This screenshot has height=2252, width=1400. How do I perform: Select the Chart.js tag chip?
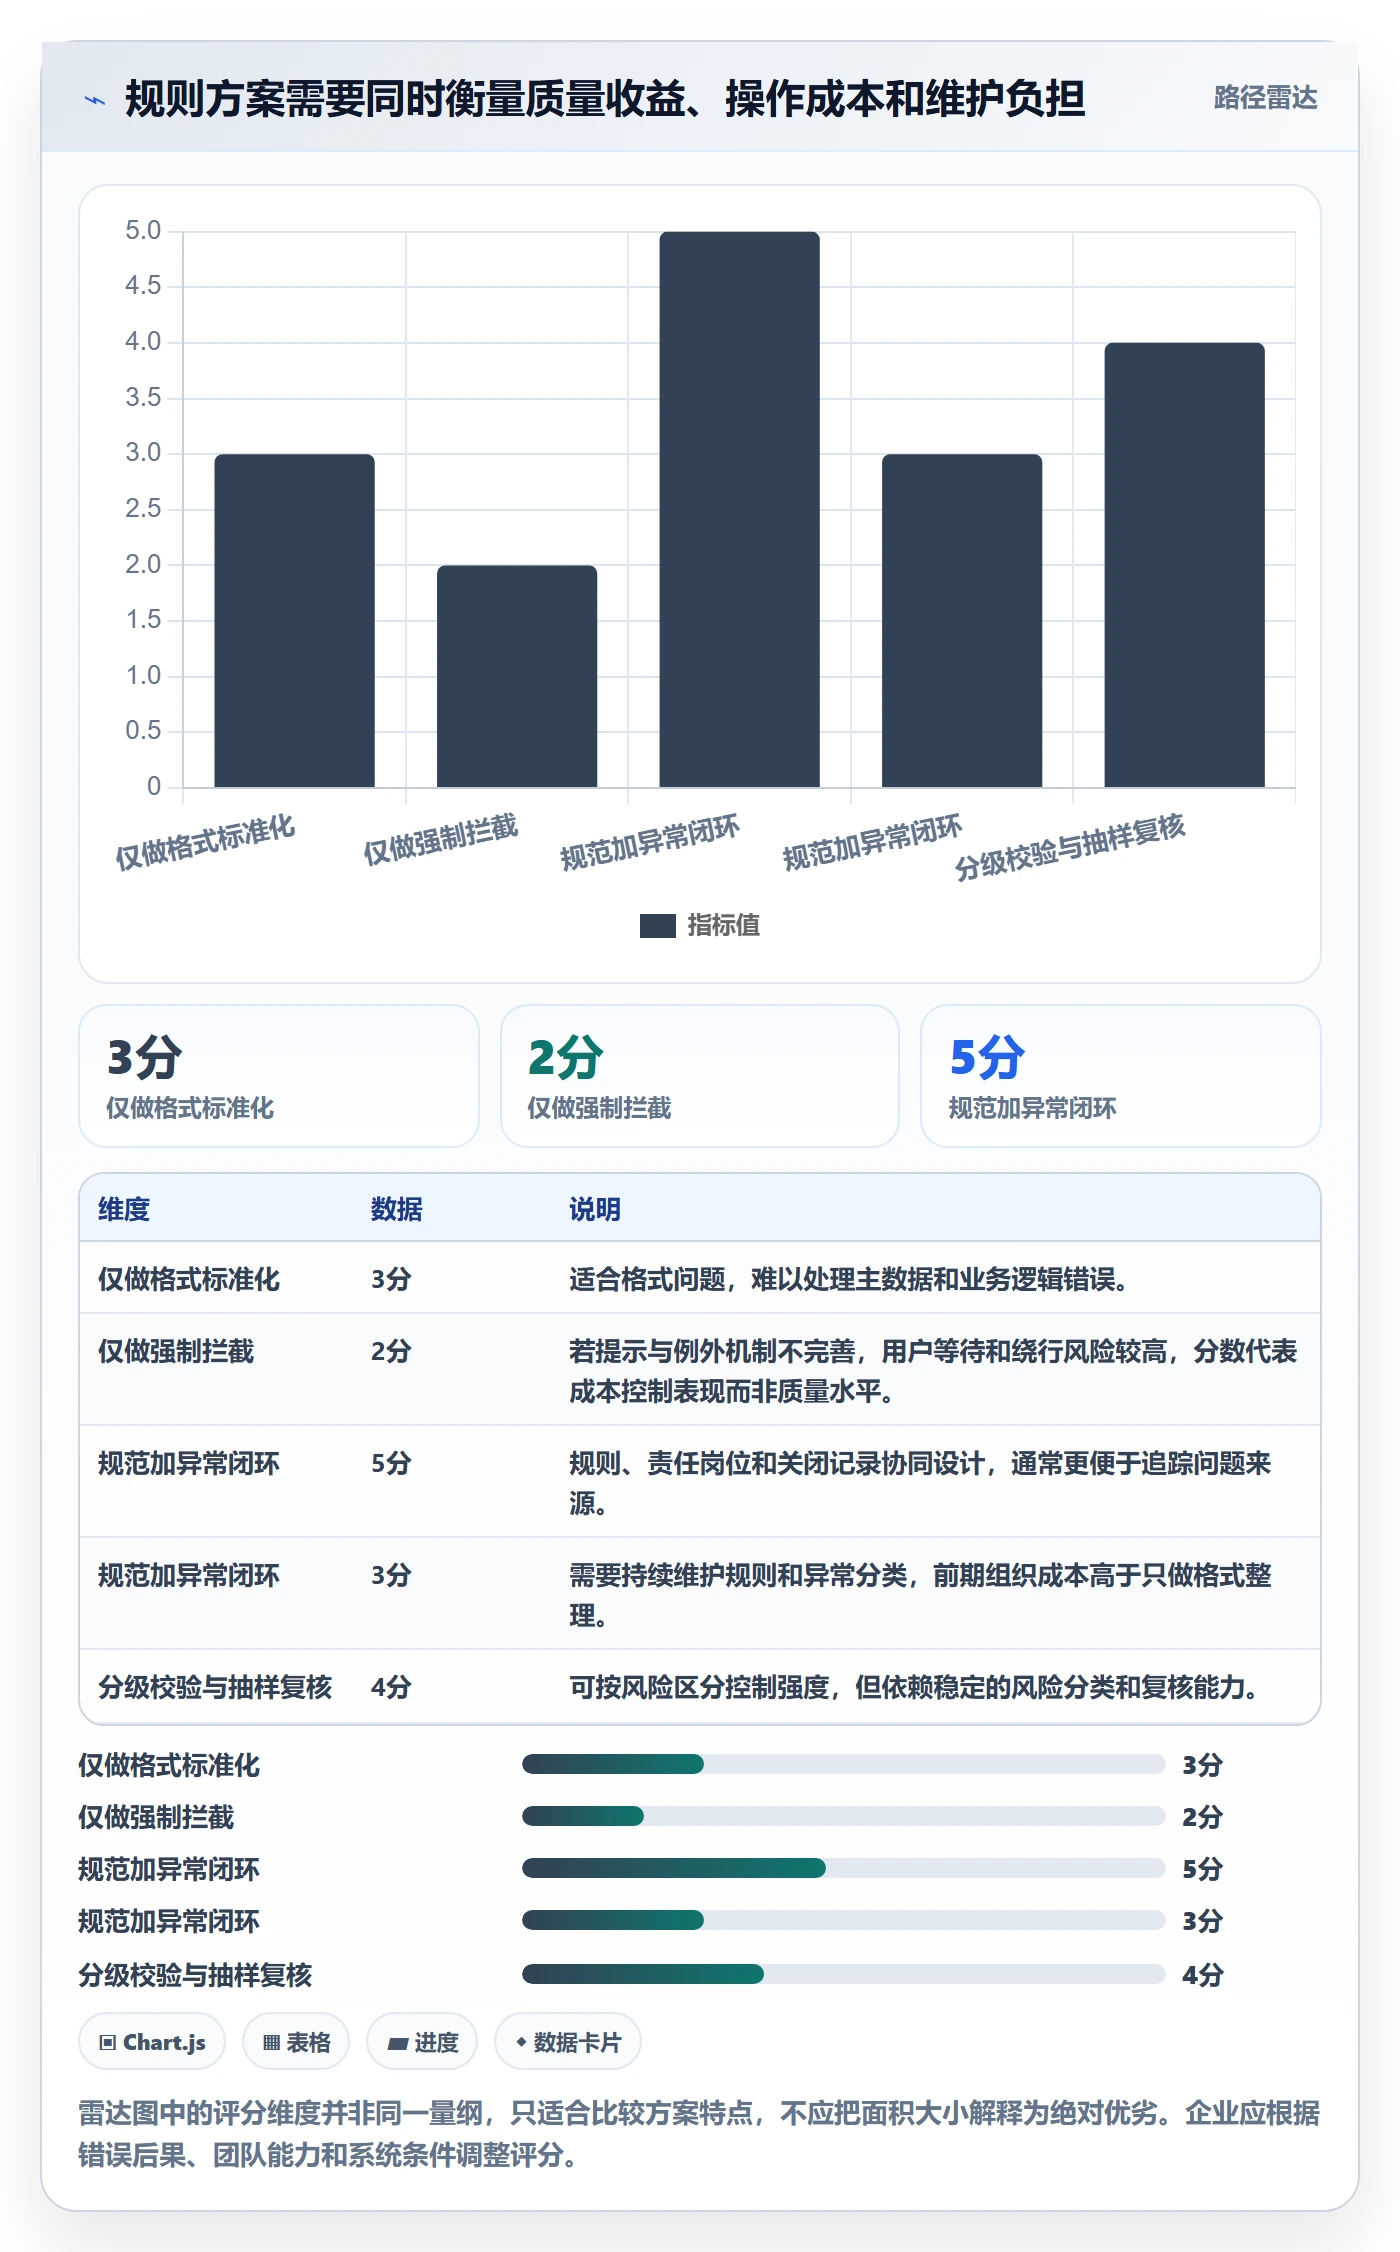pyautogui.click(x=152, y=2042)
